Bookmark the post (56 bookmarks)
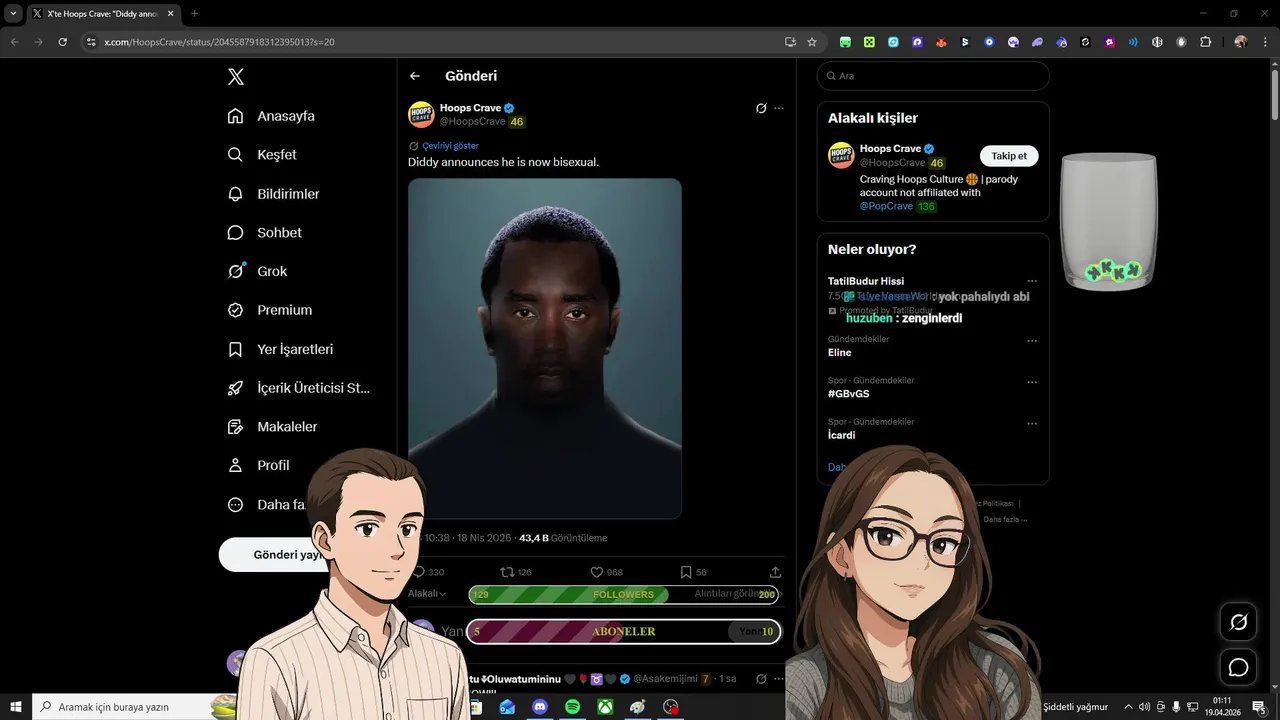Image resolution: width=1280 pixels, height=720 pixels. pos(693,572)
